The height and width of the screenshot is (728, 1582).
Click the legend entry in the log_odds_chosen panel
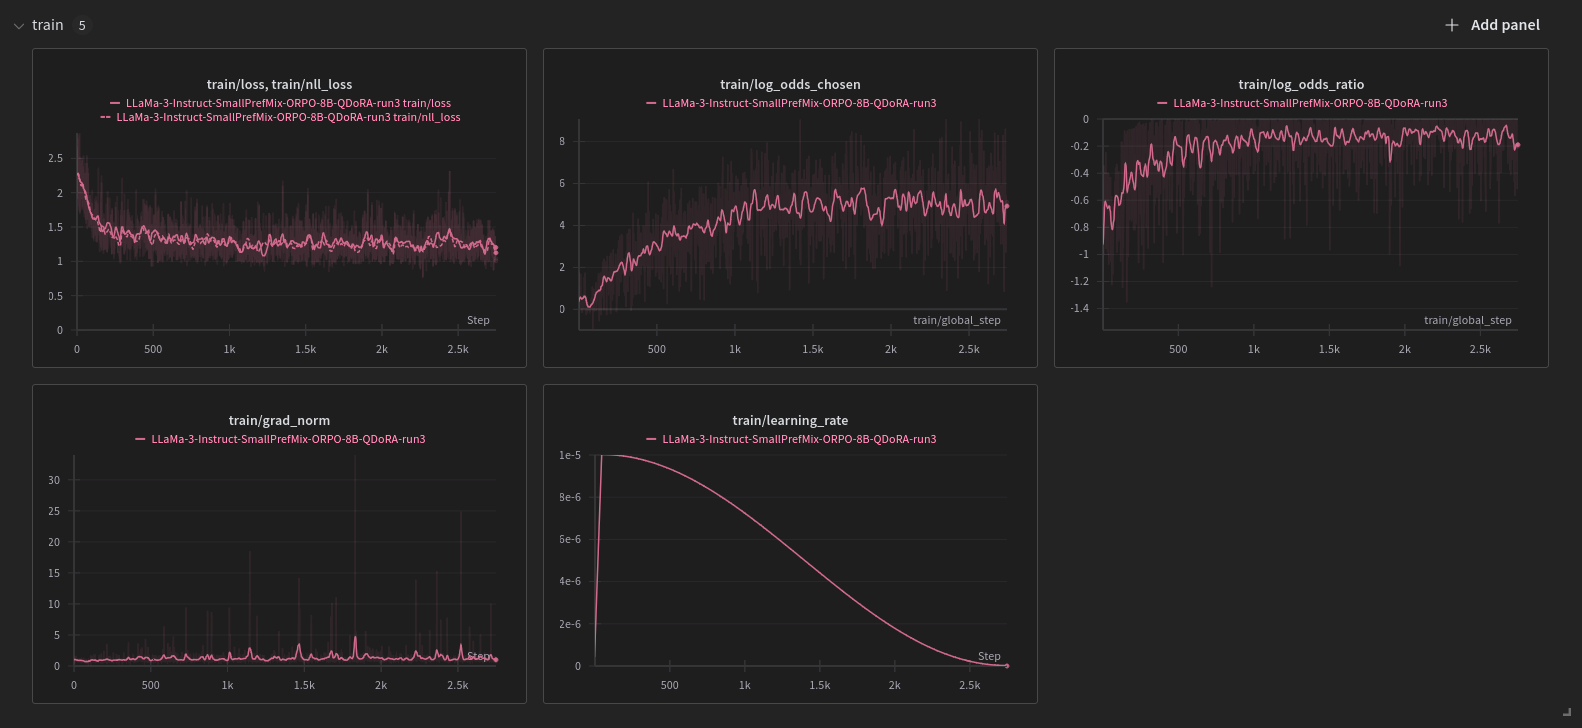tap(791, 103)
